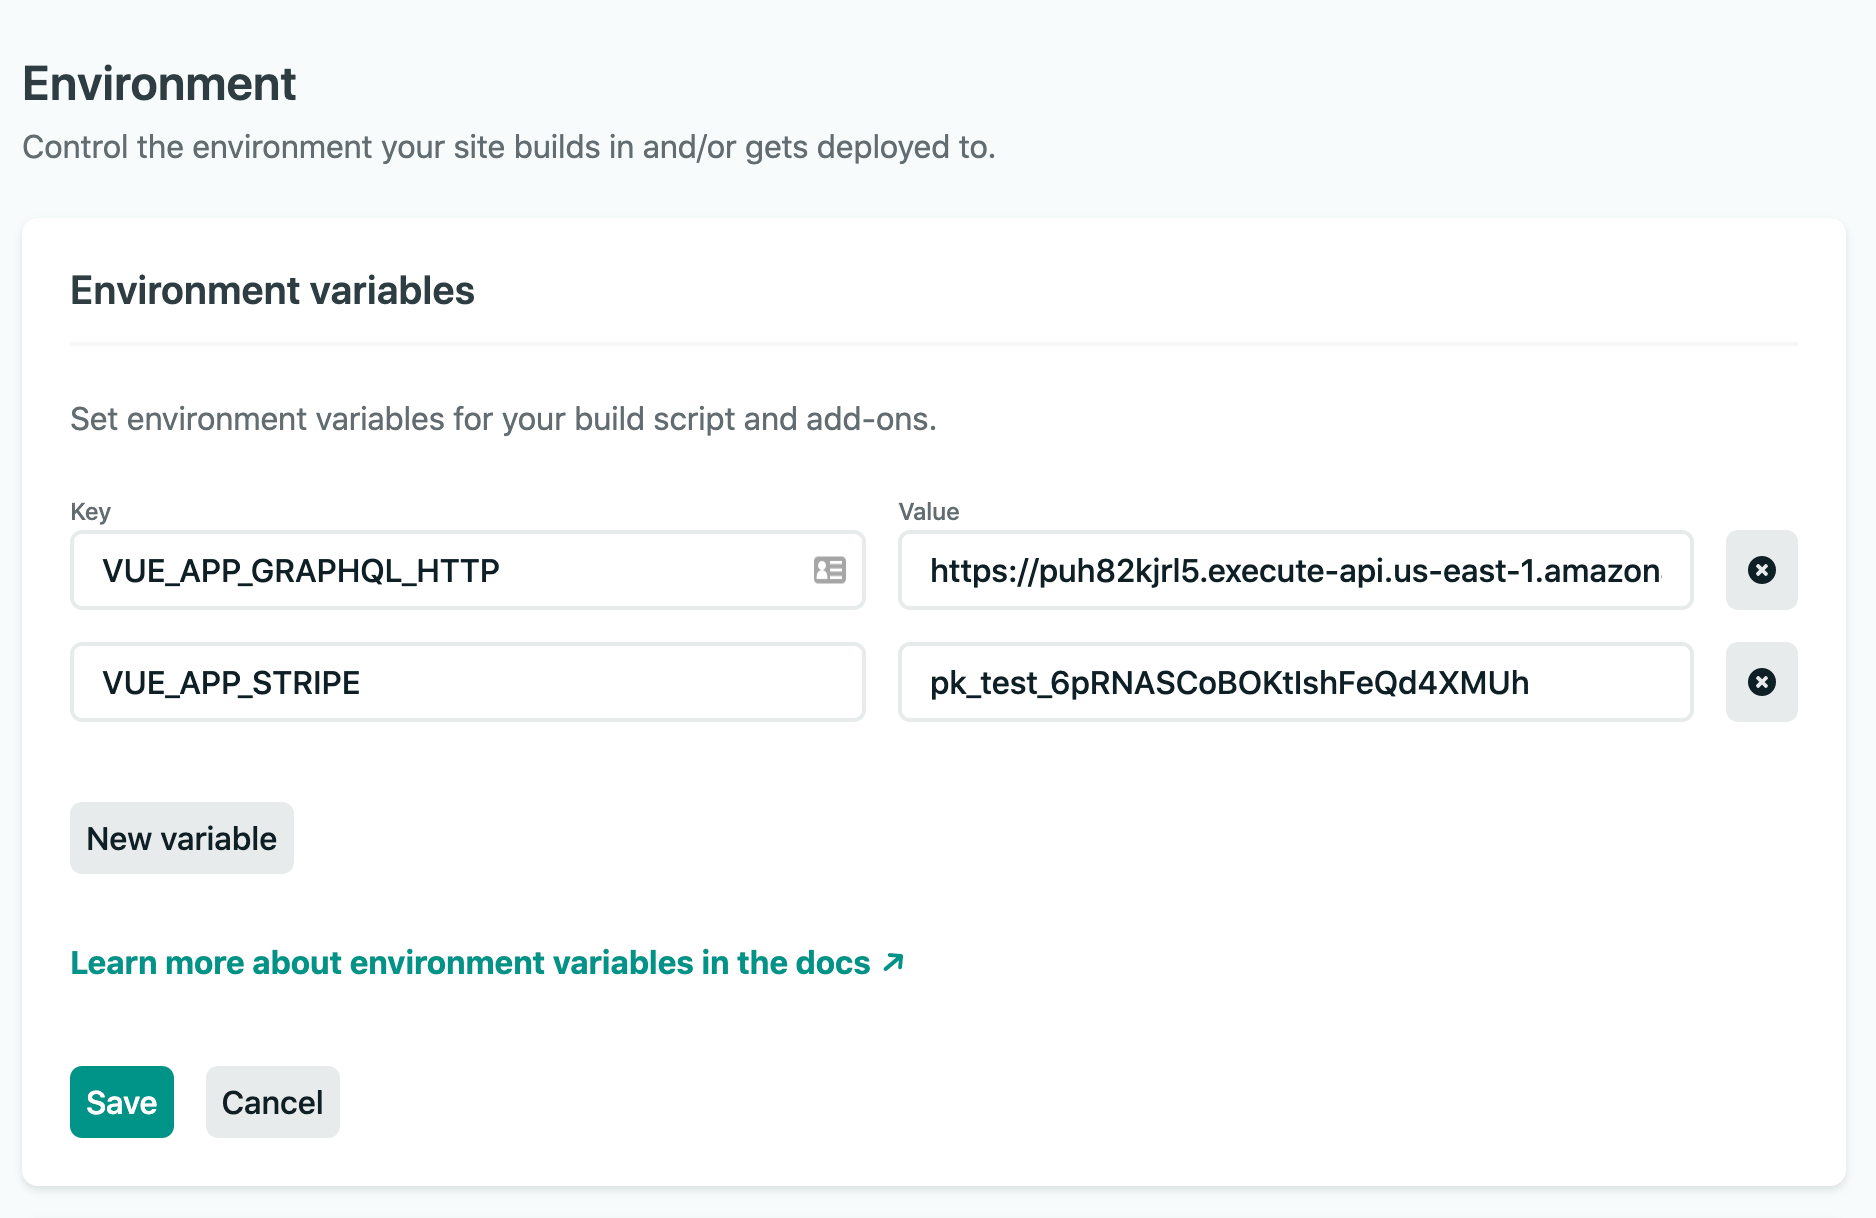The image size is (1876, 1218).
Task: Remove the VUE_APP_GRAPHQL_HTTP variable
Action: [x=1761, y=570]
